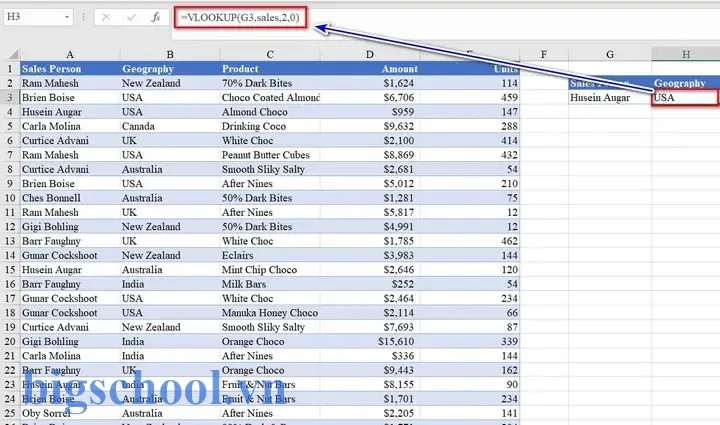This screenshot has width=720, height=425.
Task: Open the Name Box dropdown arrow
Action: 67,17
